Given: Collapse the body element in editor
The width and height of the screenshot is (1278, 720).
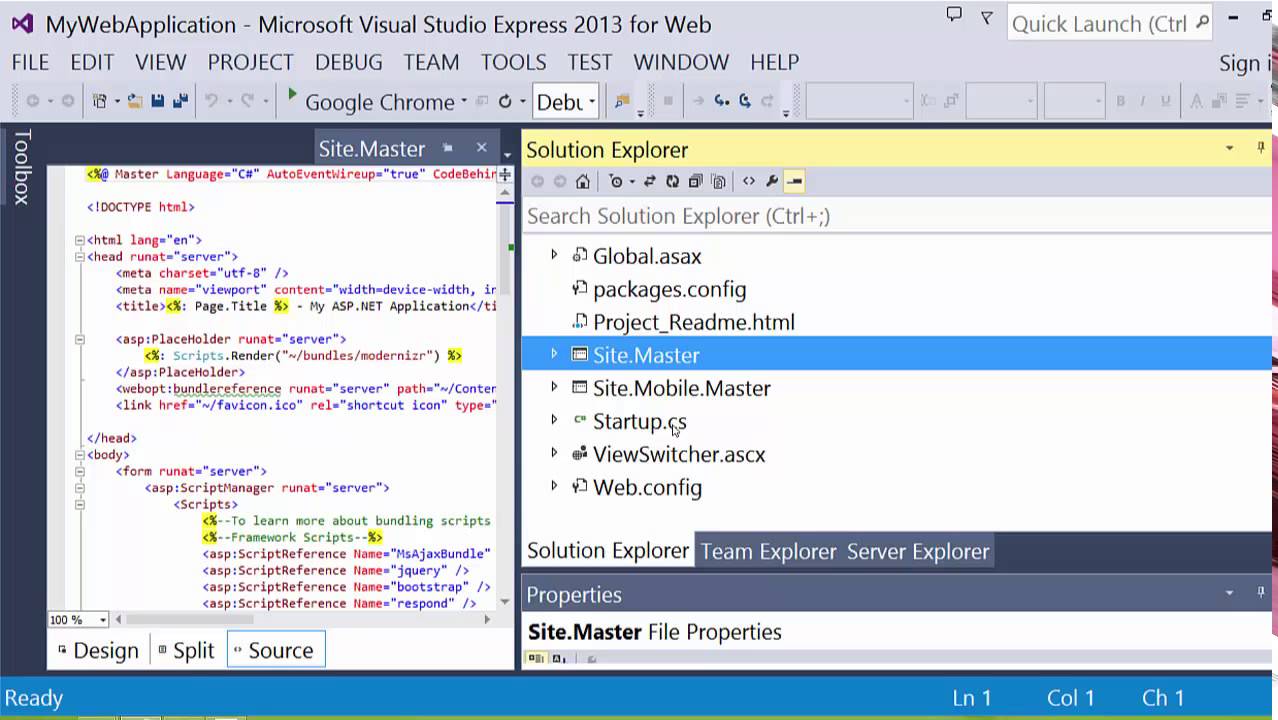Looking at the screenshot, I should 80,455.
